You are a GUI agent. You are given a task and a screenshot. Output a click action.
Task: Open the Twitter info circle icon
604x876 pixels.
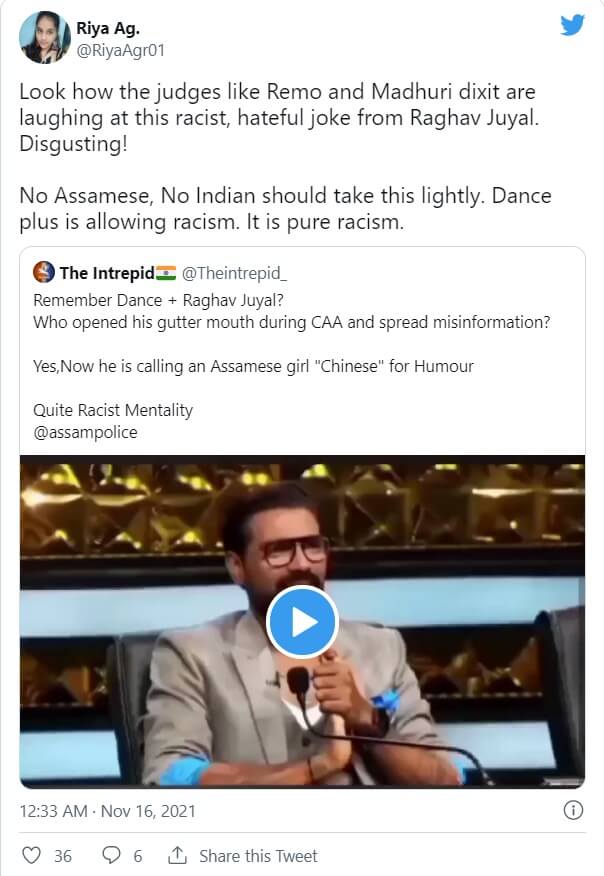click(573, 809)
